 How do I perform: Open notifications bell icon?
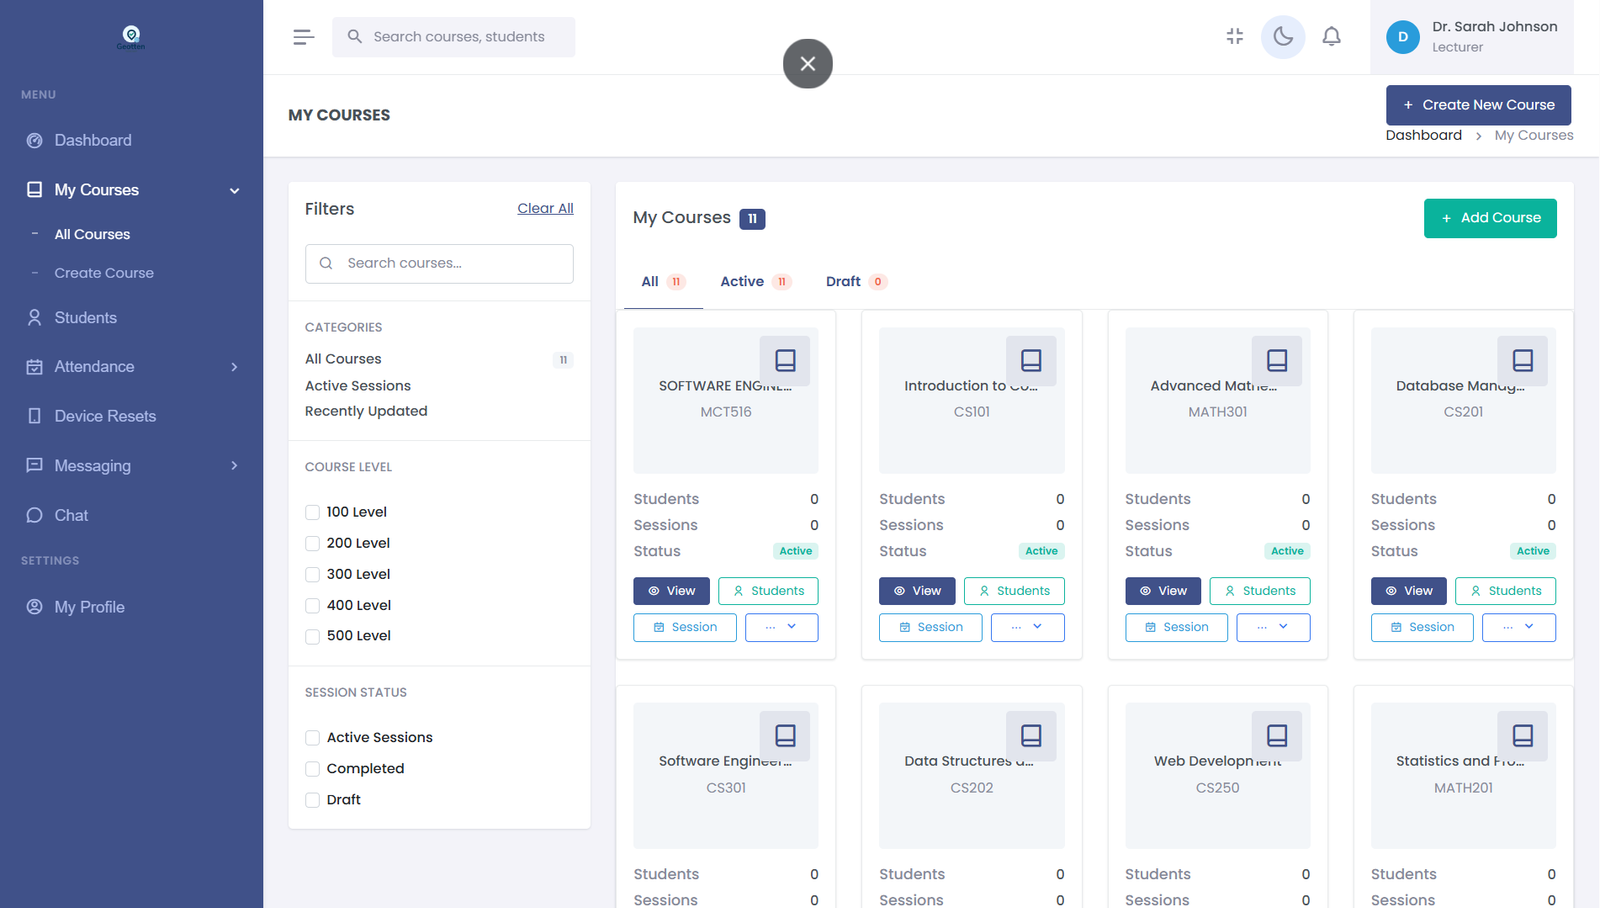tap(1331, 37)
